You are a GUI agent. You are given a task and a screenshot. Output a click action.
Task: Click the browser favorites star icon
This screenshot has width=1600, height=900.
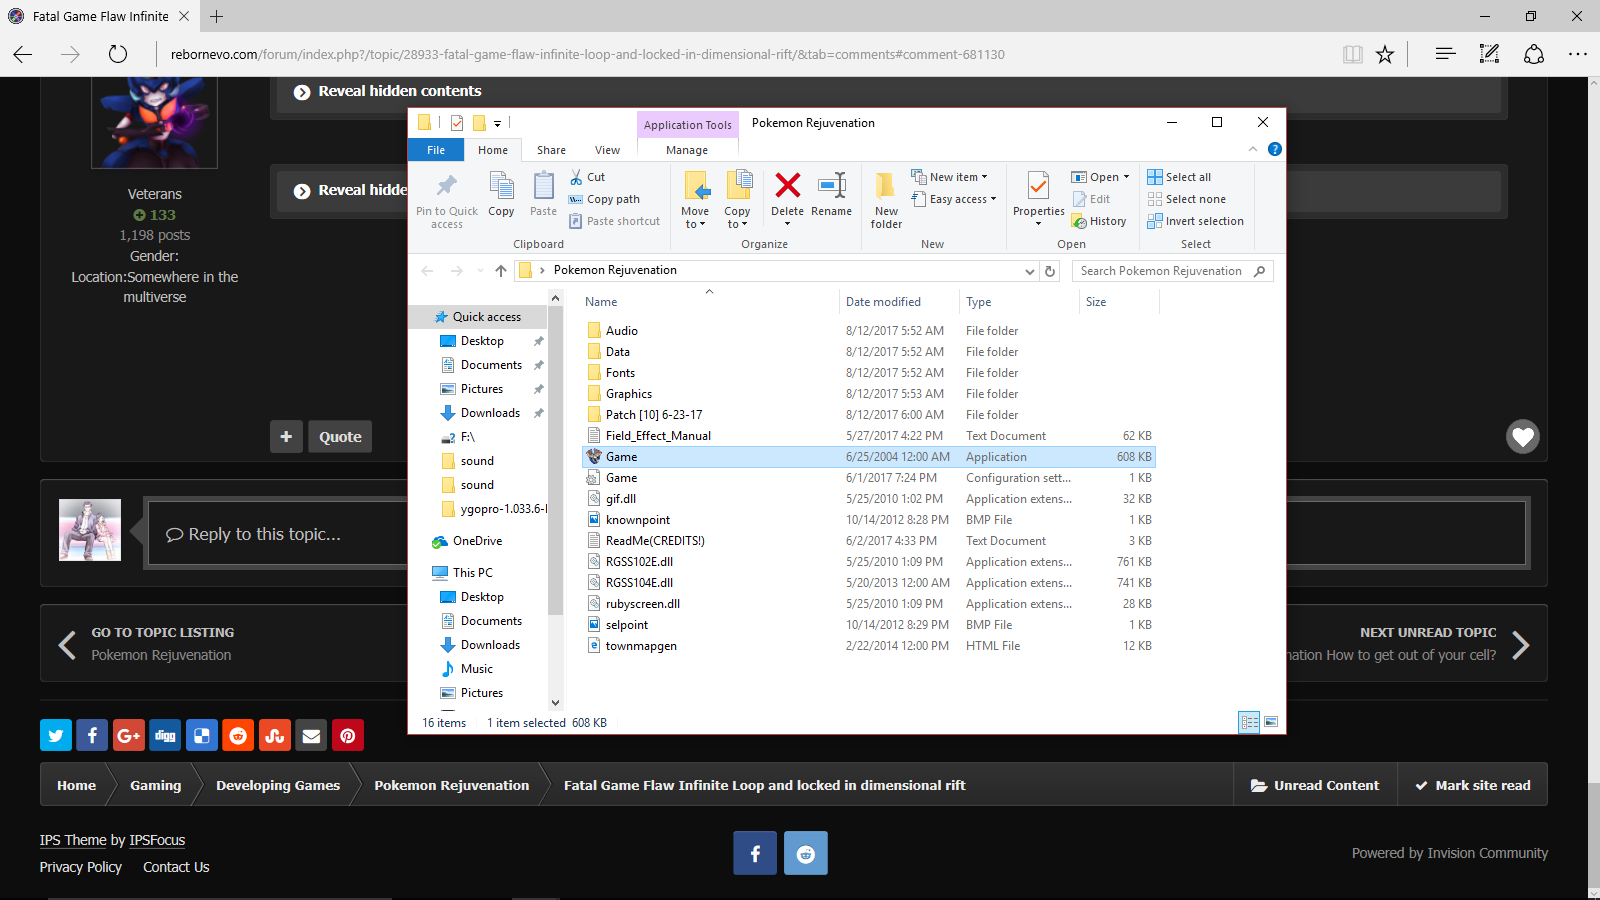(1385, 54)
